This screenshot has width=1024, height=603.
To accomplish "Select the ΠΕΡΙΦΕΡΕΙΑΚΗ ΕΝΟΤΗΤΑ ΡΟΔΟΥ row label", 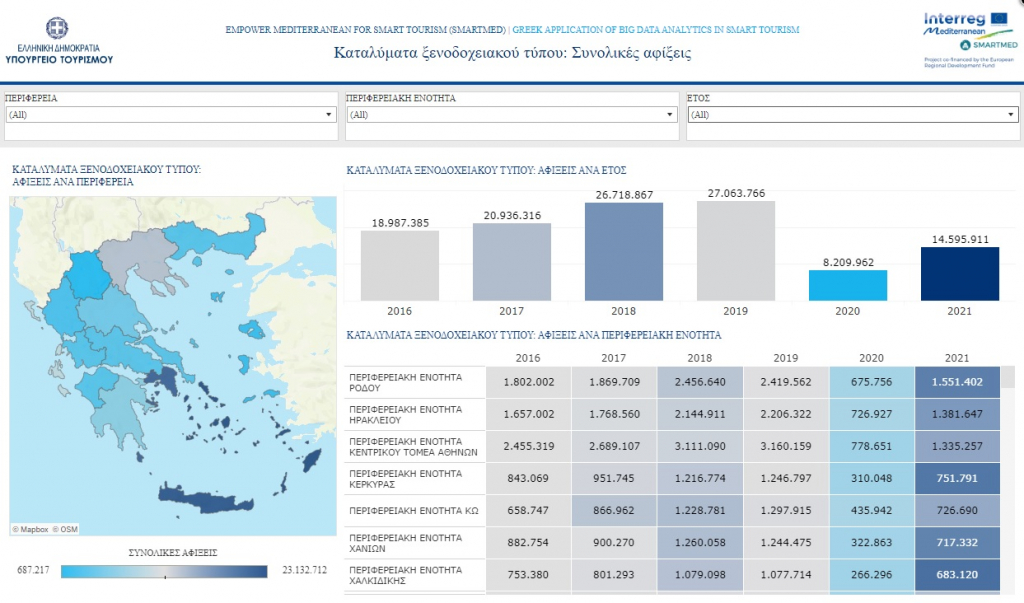I will (x=414, y=382).
